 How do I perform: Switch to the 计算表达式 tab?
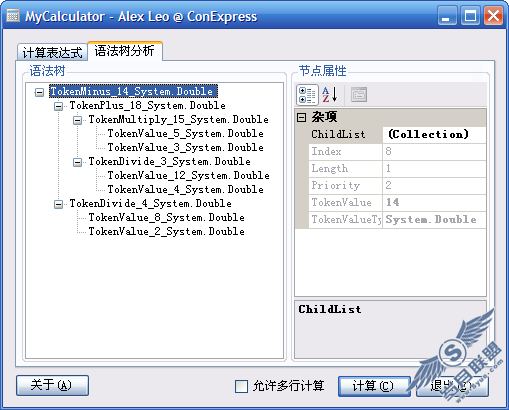click(52, 52)
